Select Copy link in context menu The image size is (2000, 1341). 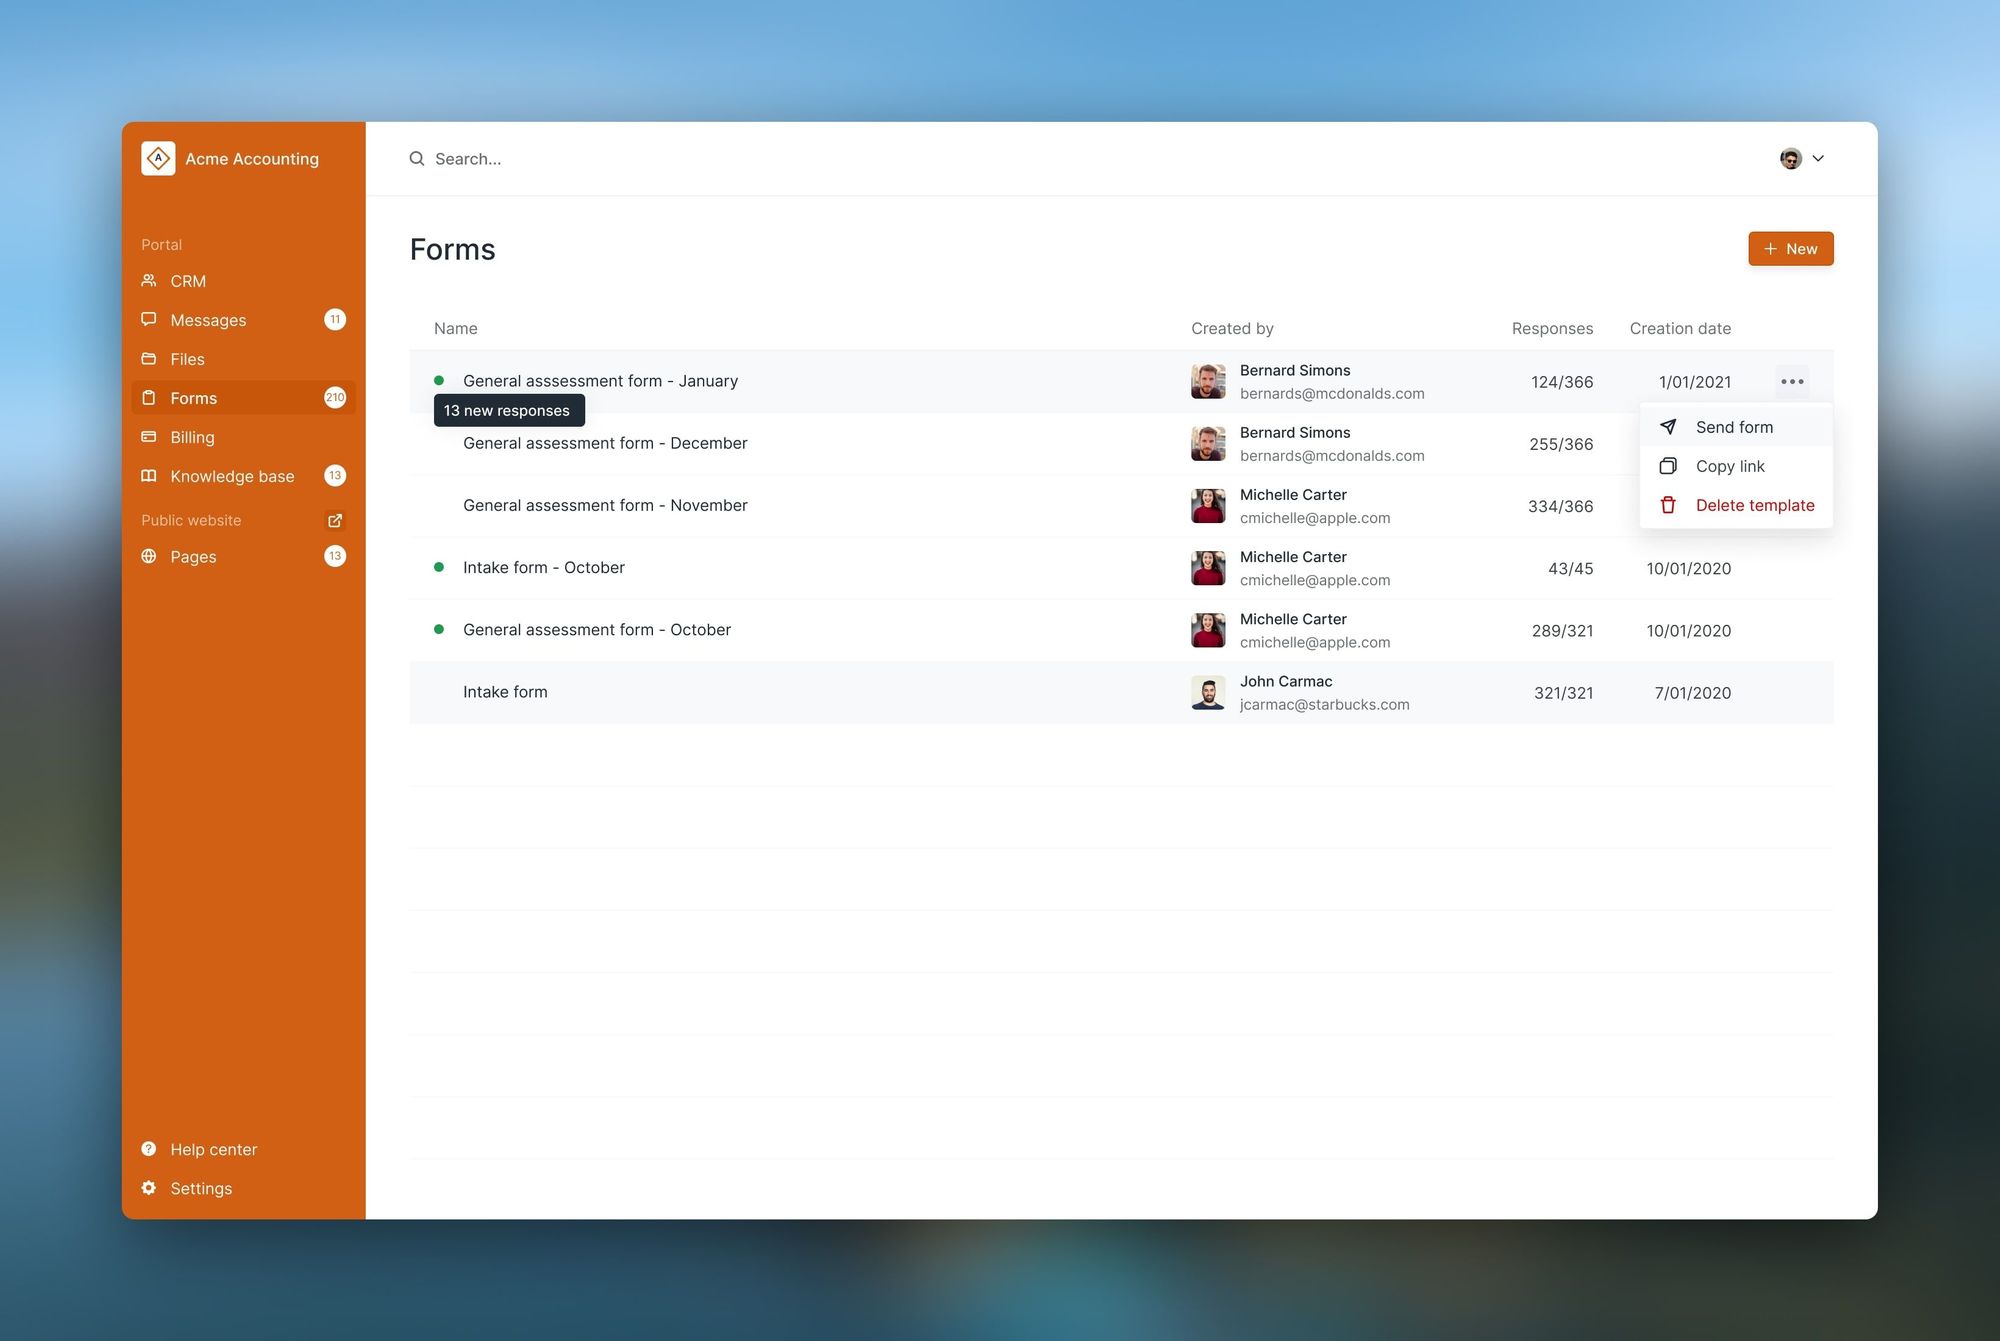[x=1729, y=466]
